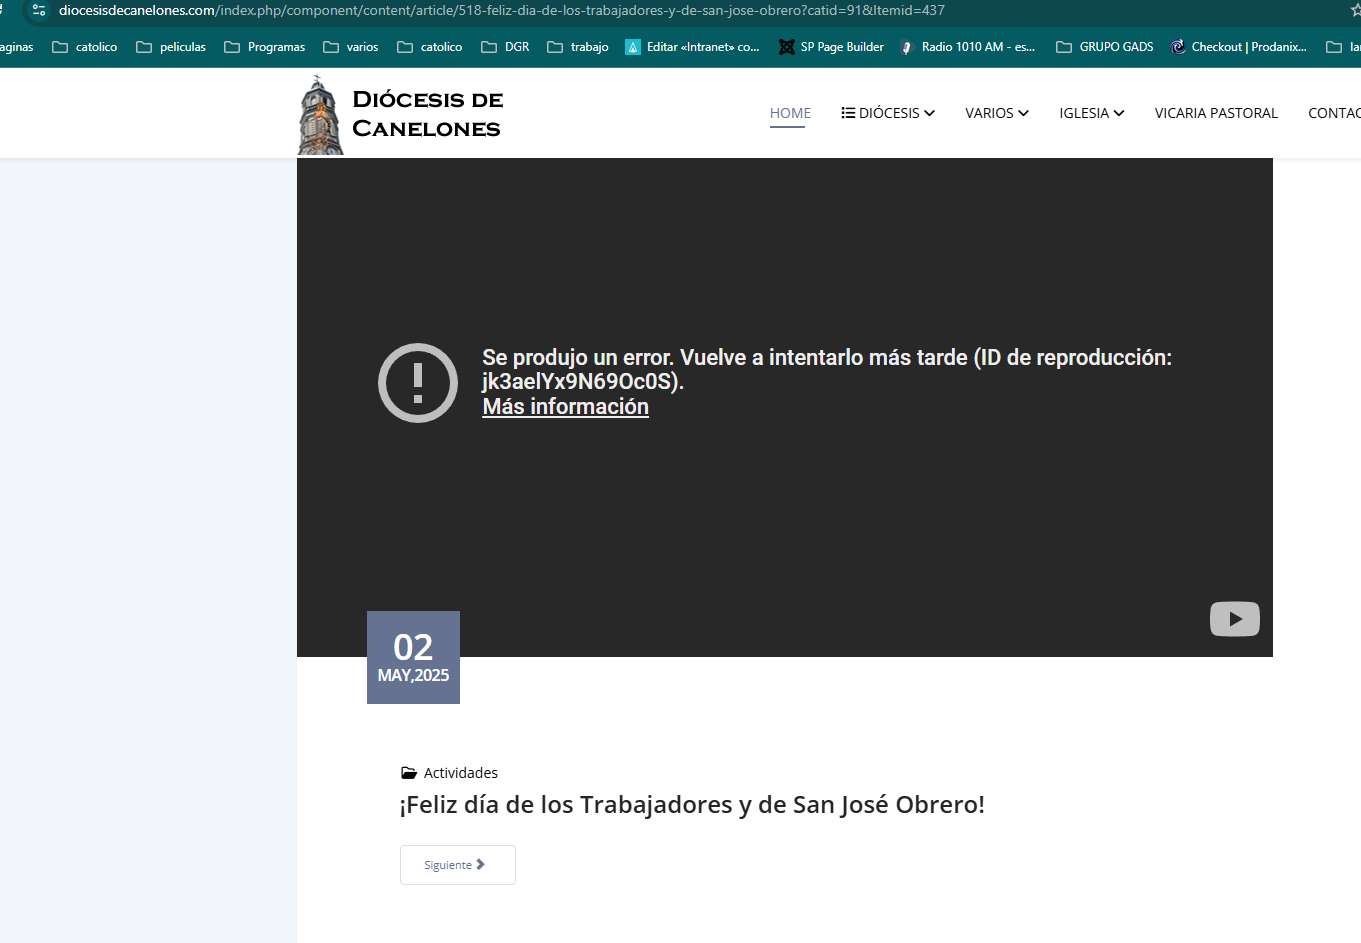Viewport: 1361px width, 943px height.
Task: Open the DGR bookmarks folder
Action: (x=506, y=47)
